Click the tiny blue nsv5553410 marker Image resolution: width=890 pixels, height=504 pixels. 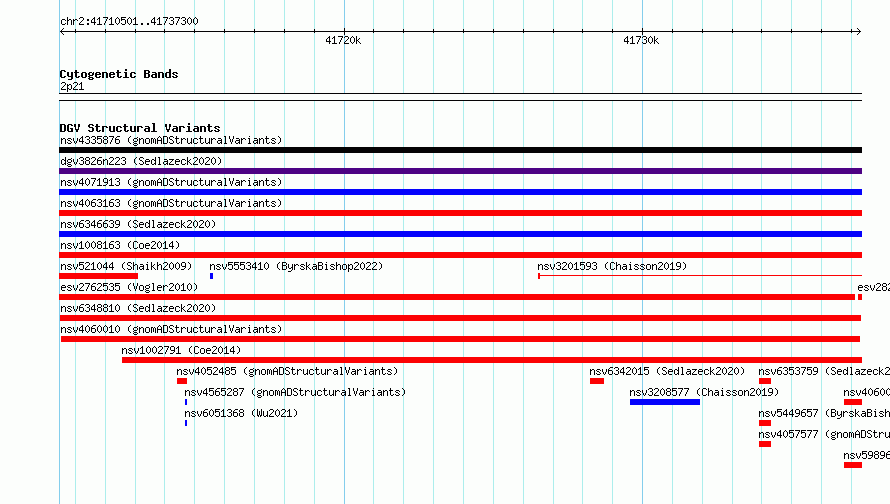211,276
